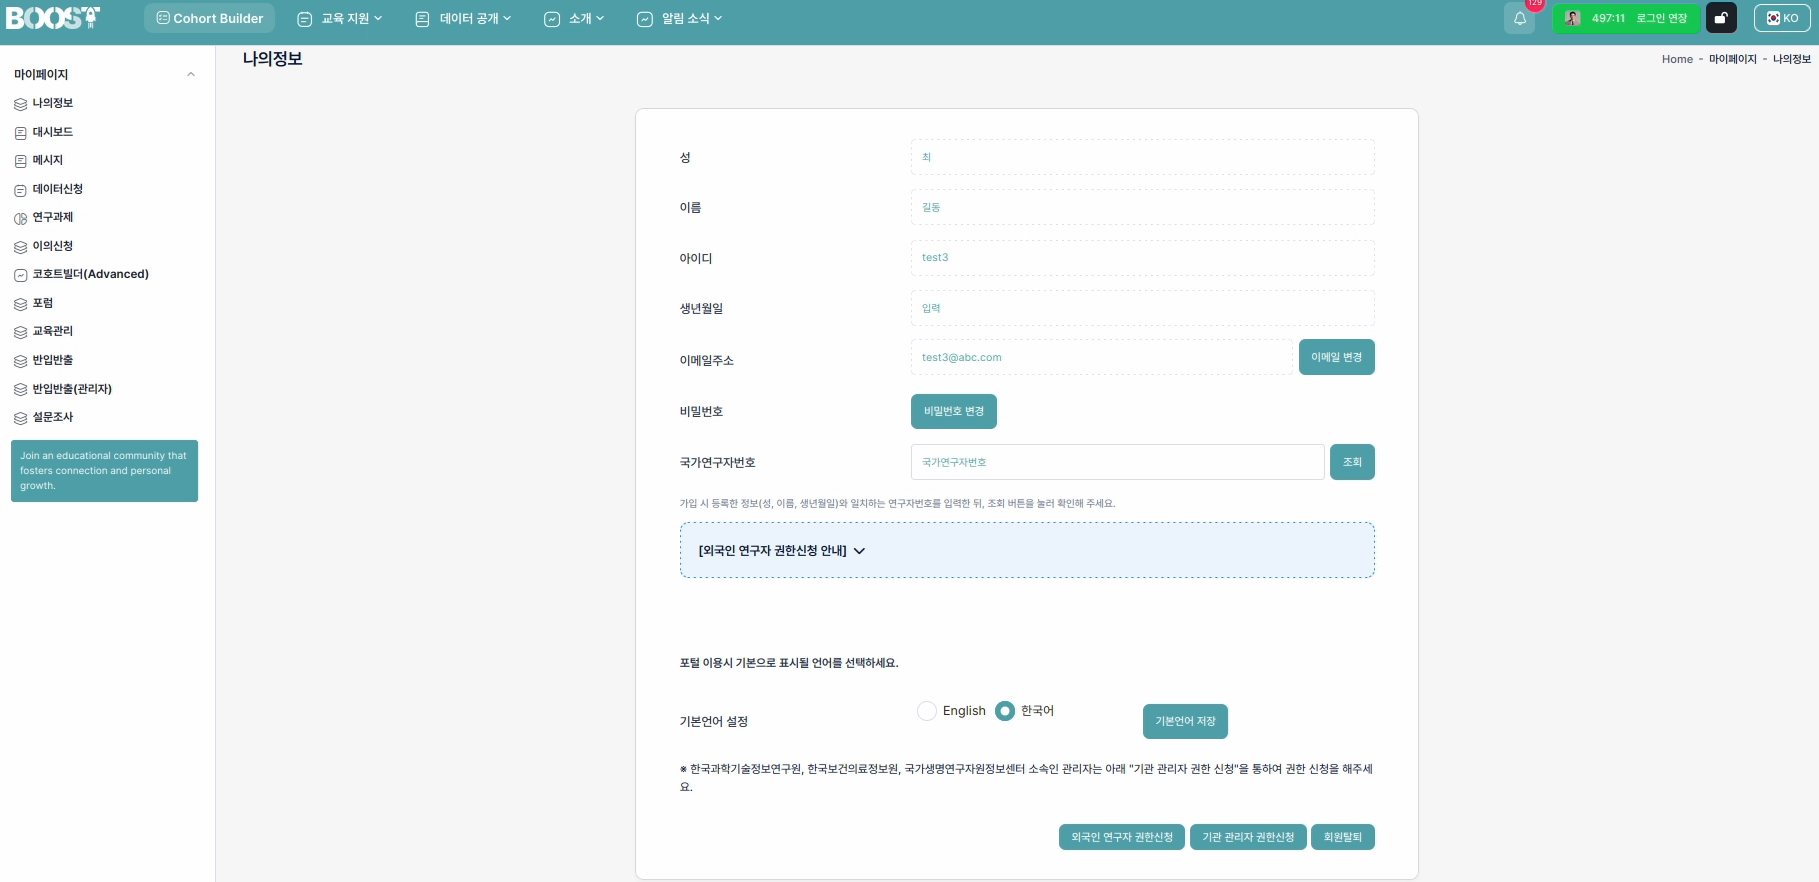Open the KO language selector label

tap(1791, 18)
